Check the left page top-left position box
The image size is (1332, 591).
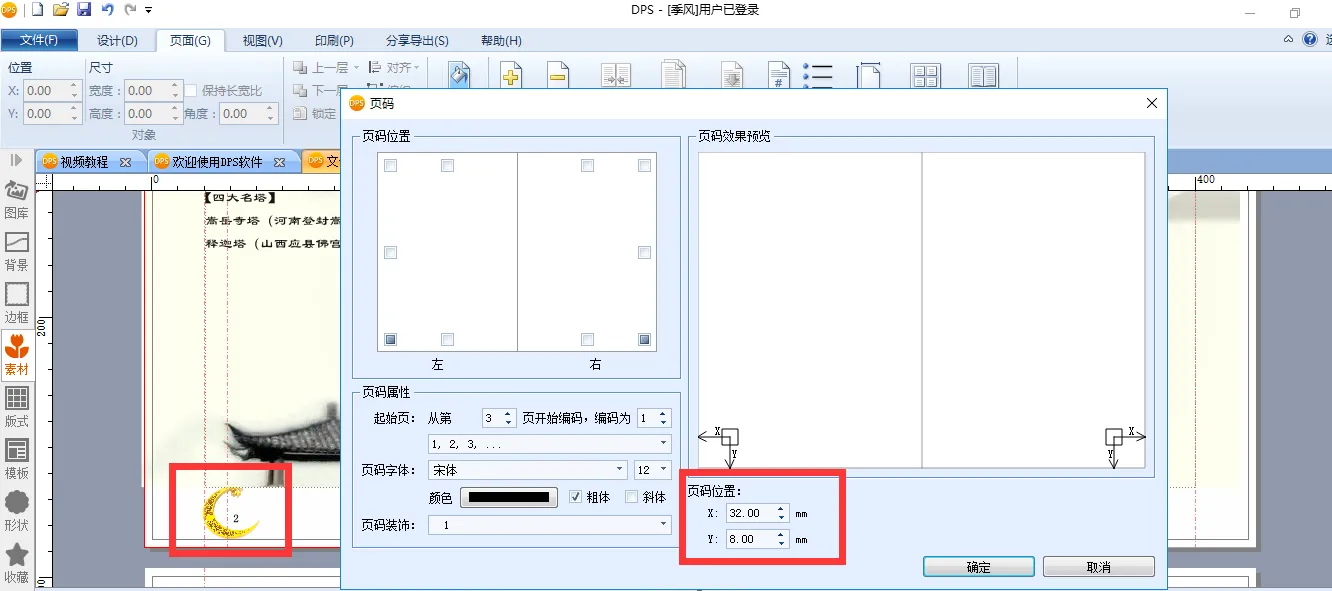coord(391,166)
